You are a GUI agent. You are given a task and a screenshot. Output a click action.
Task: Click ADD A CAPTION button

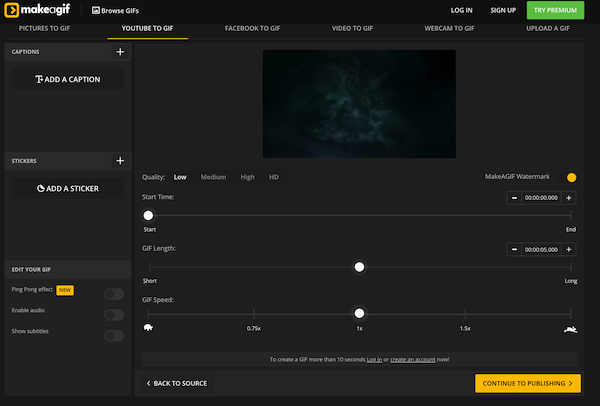coord(68,79)
